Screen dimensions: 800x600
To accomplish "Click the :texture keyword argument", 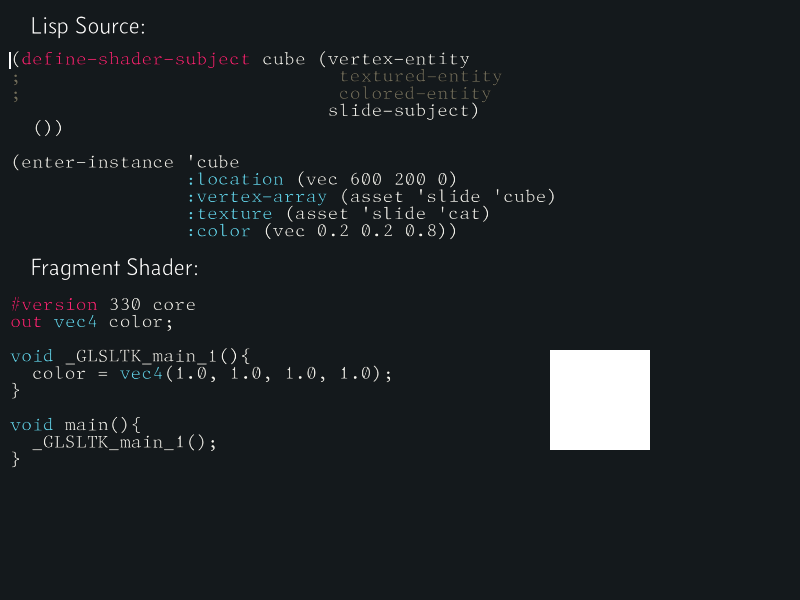I will pos(230,214).
